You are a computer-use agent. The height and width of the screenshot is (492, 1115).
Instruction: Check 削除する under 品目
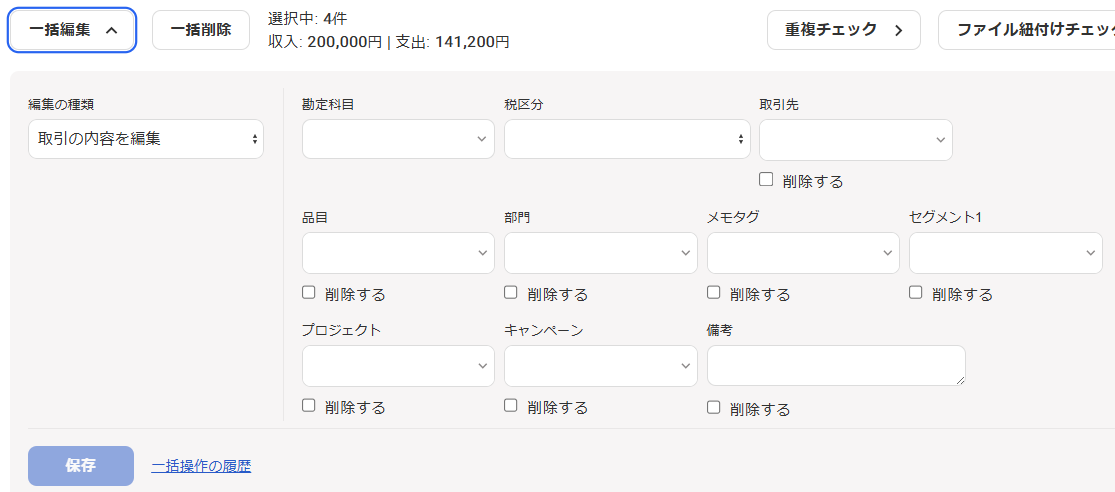click(x=309, y=293)
